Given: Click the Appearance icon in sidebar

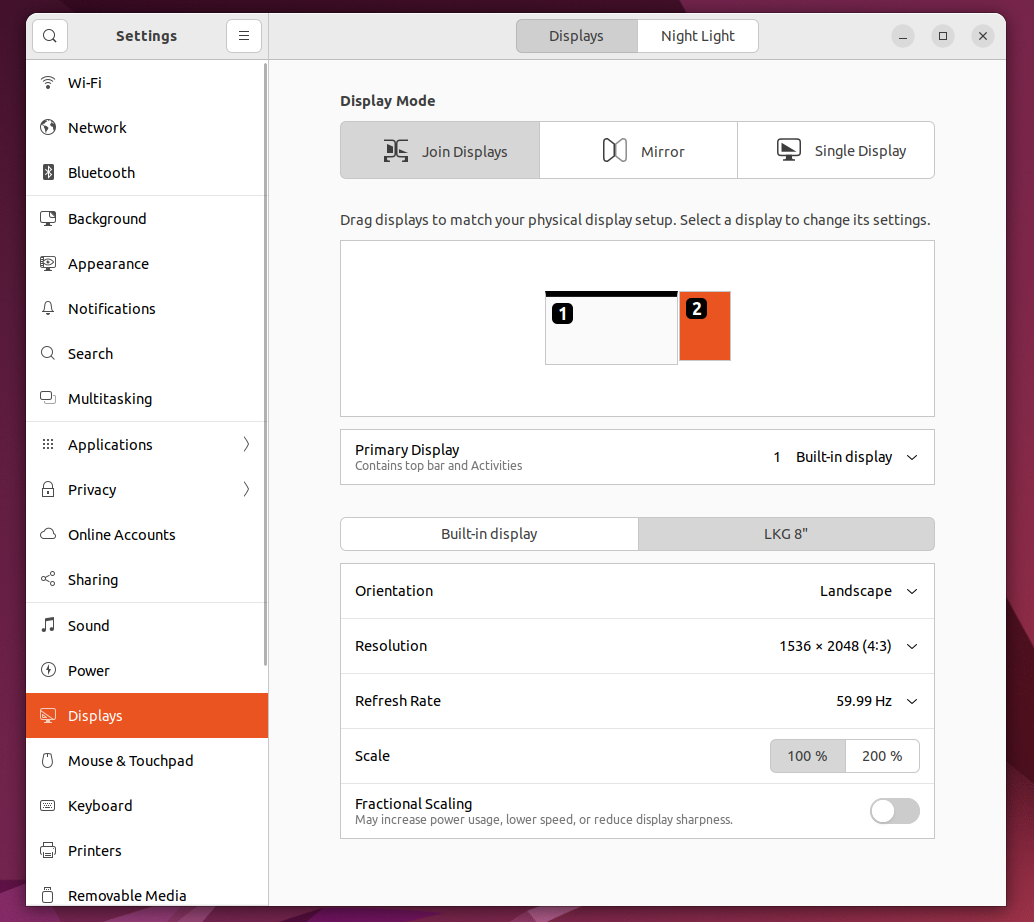Looking at the screenshot, I should click(x=47, y=263).
